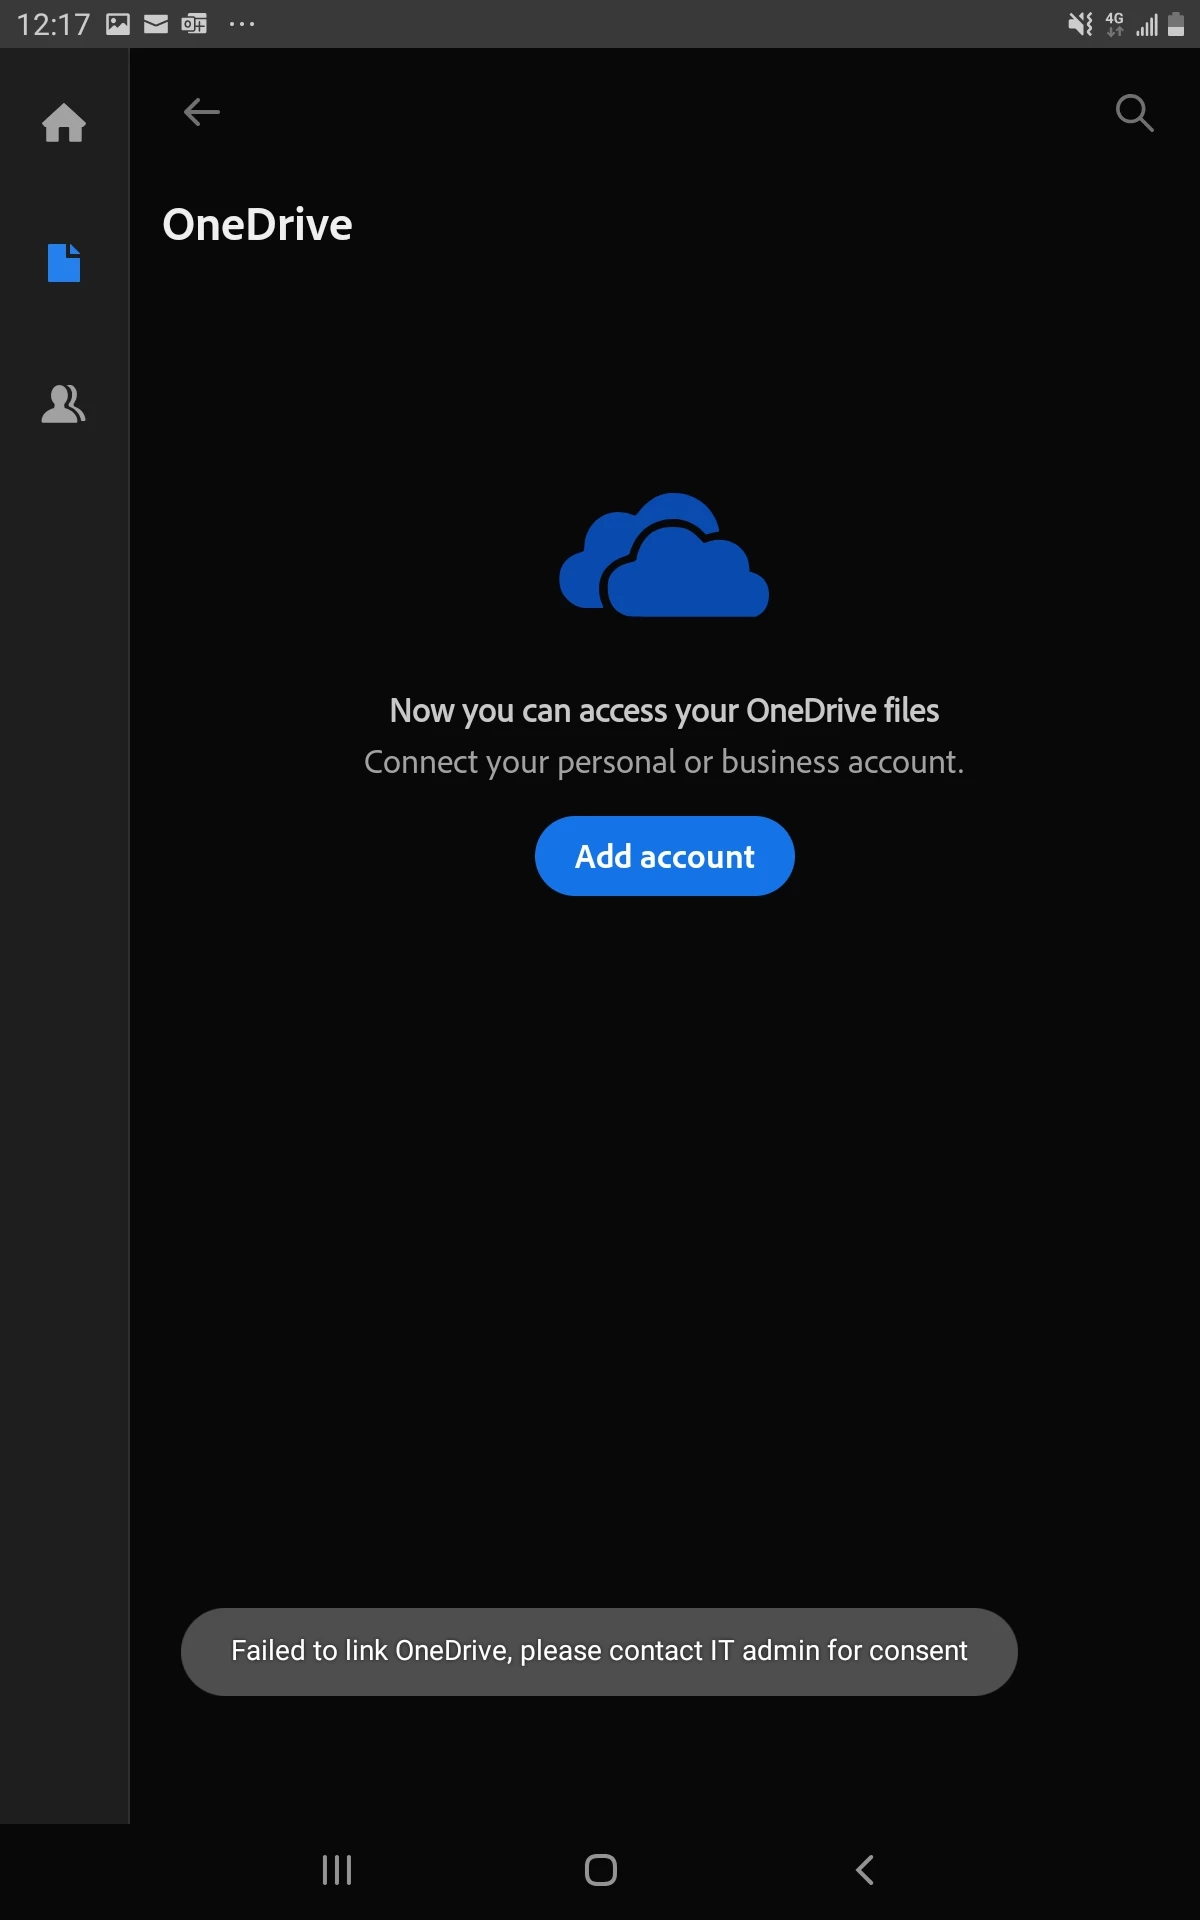Tap the 4G data indicator icon
Image resolution: width=1200 pixels, height=1920 pixels.
1114,24
